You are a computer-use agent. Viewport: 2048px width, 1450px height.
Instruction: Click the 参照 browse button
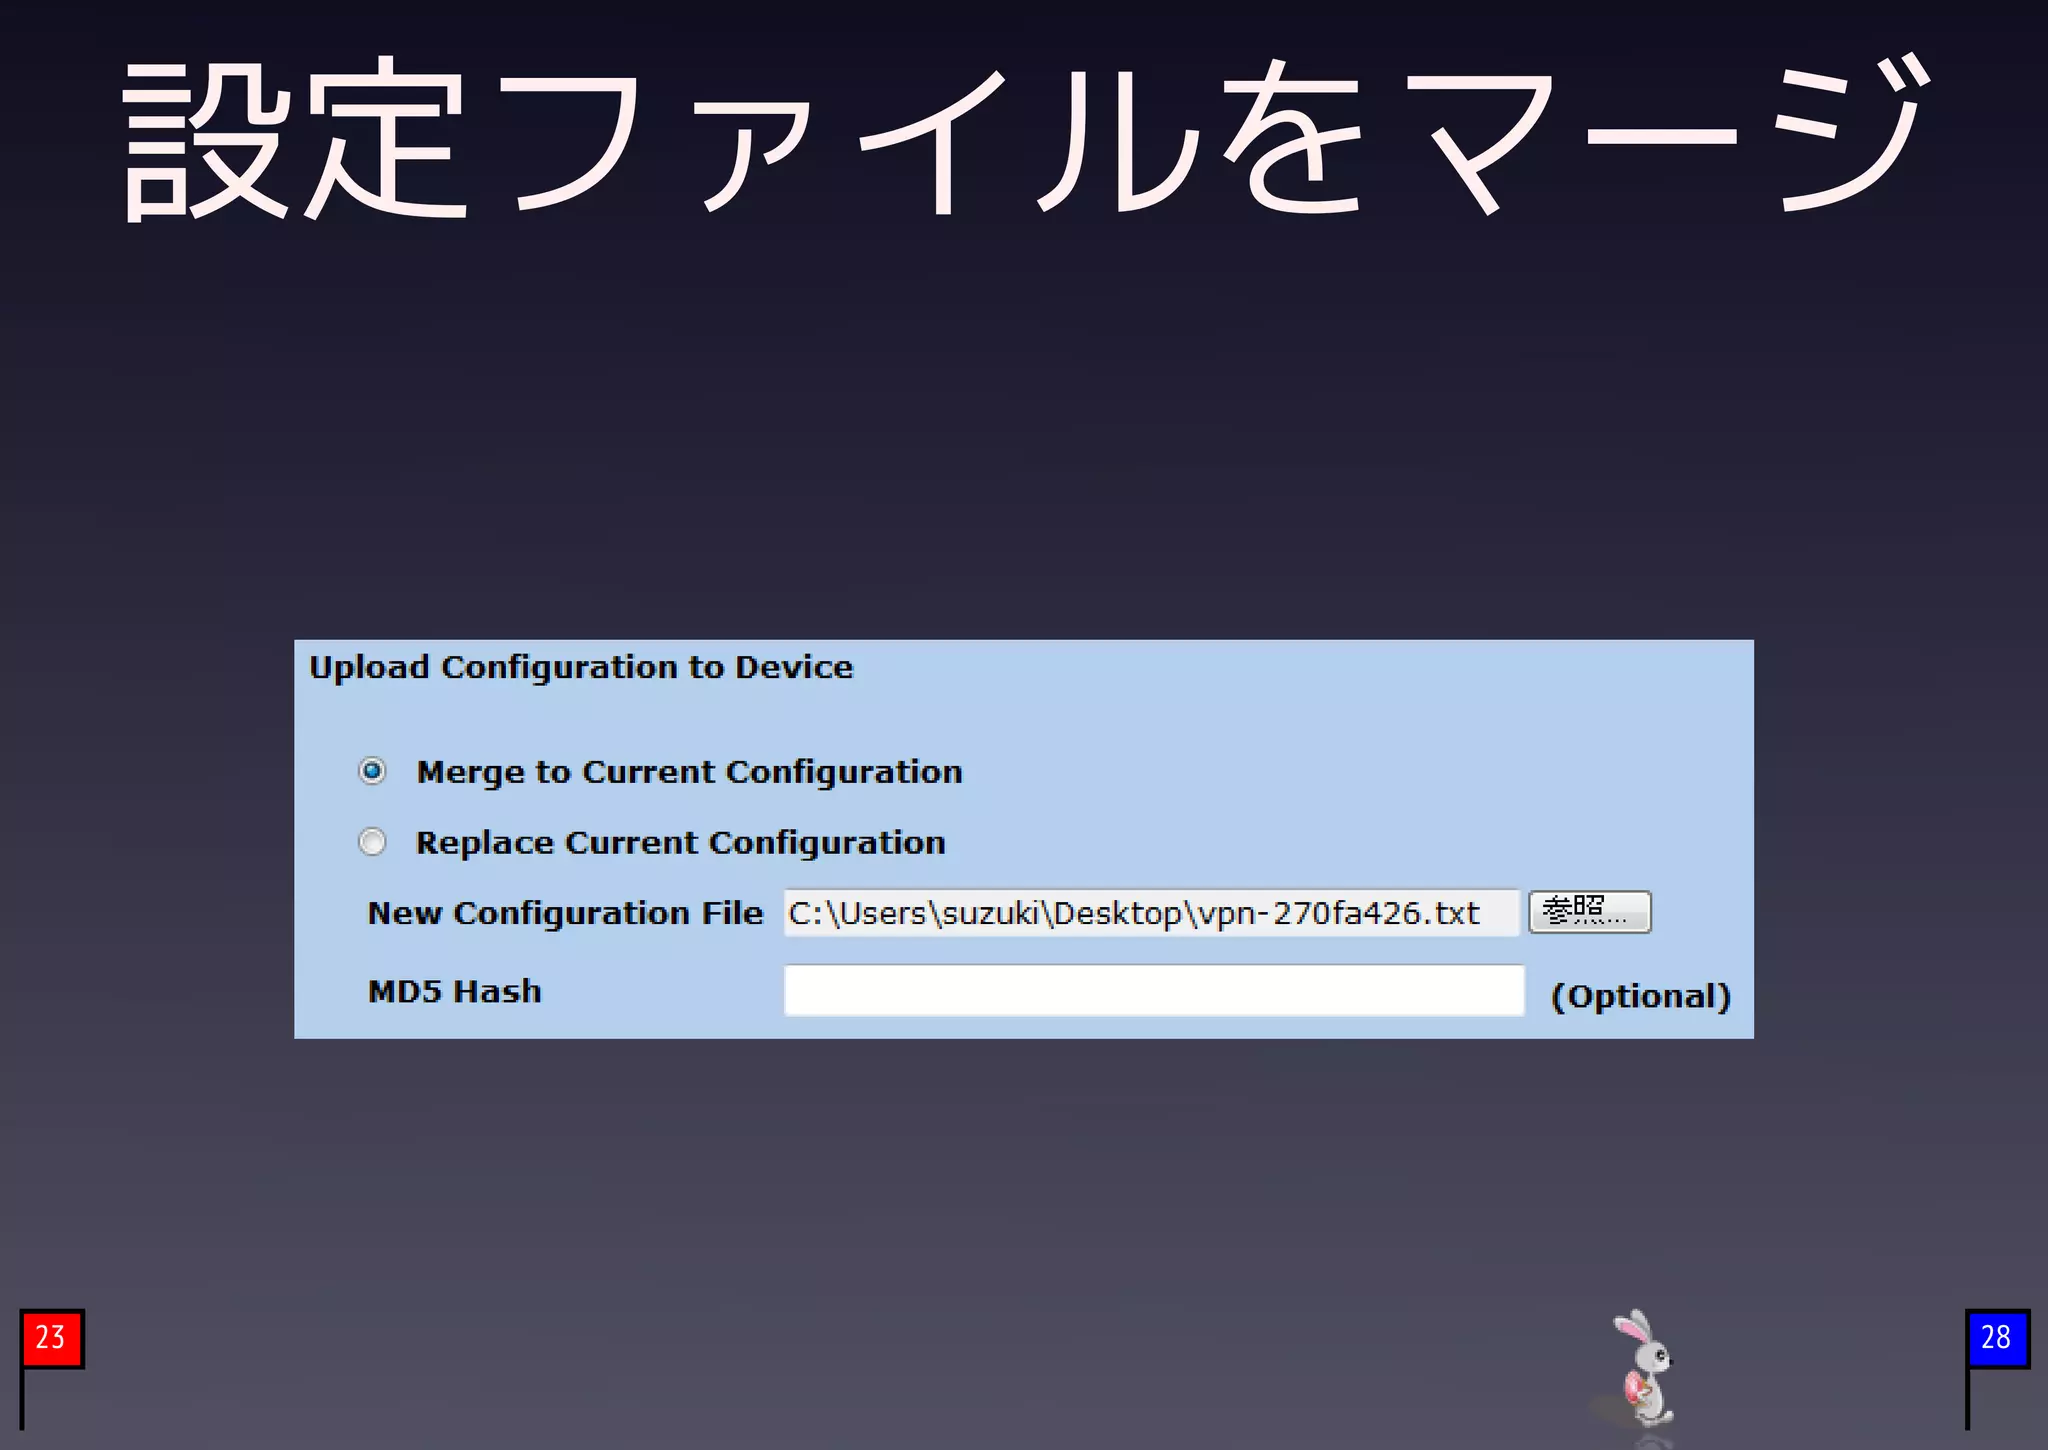[1589, 912]
